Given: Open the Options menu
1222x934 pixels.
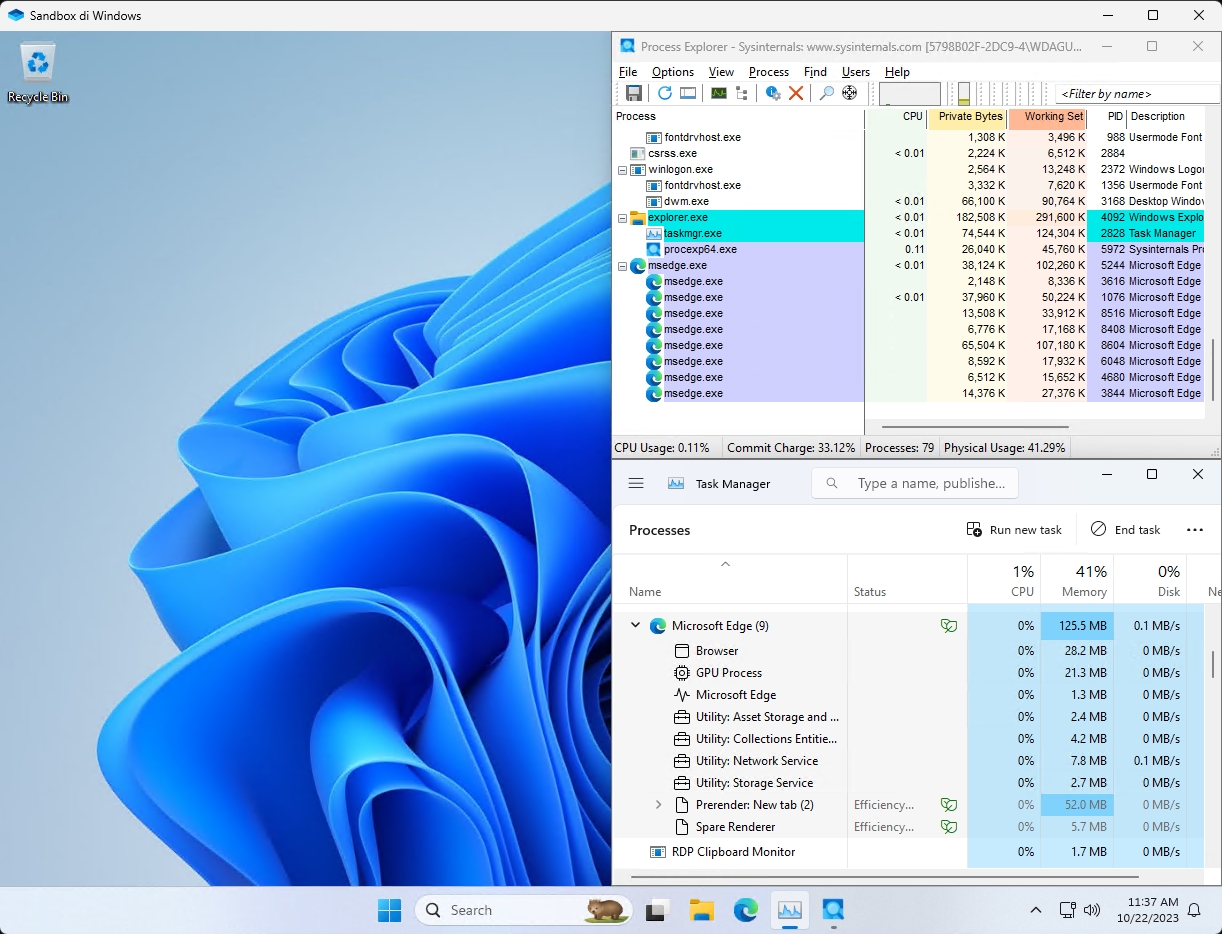Looking at the screenshot, I should pyautogui.click(x=673, y=72).
